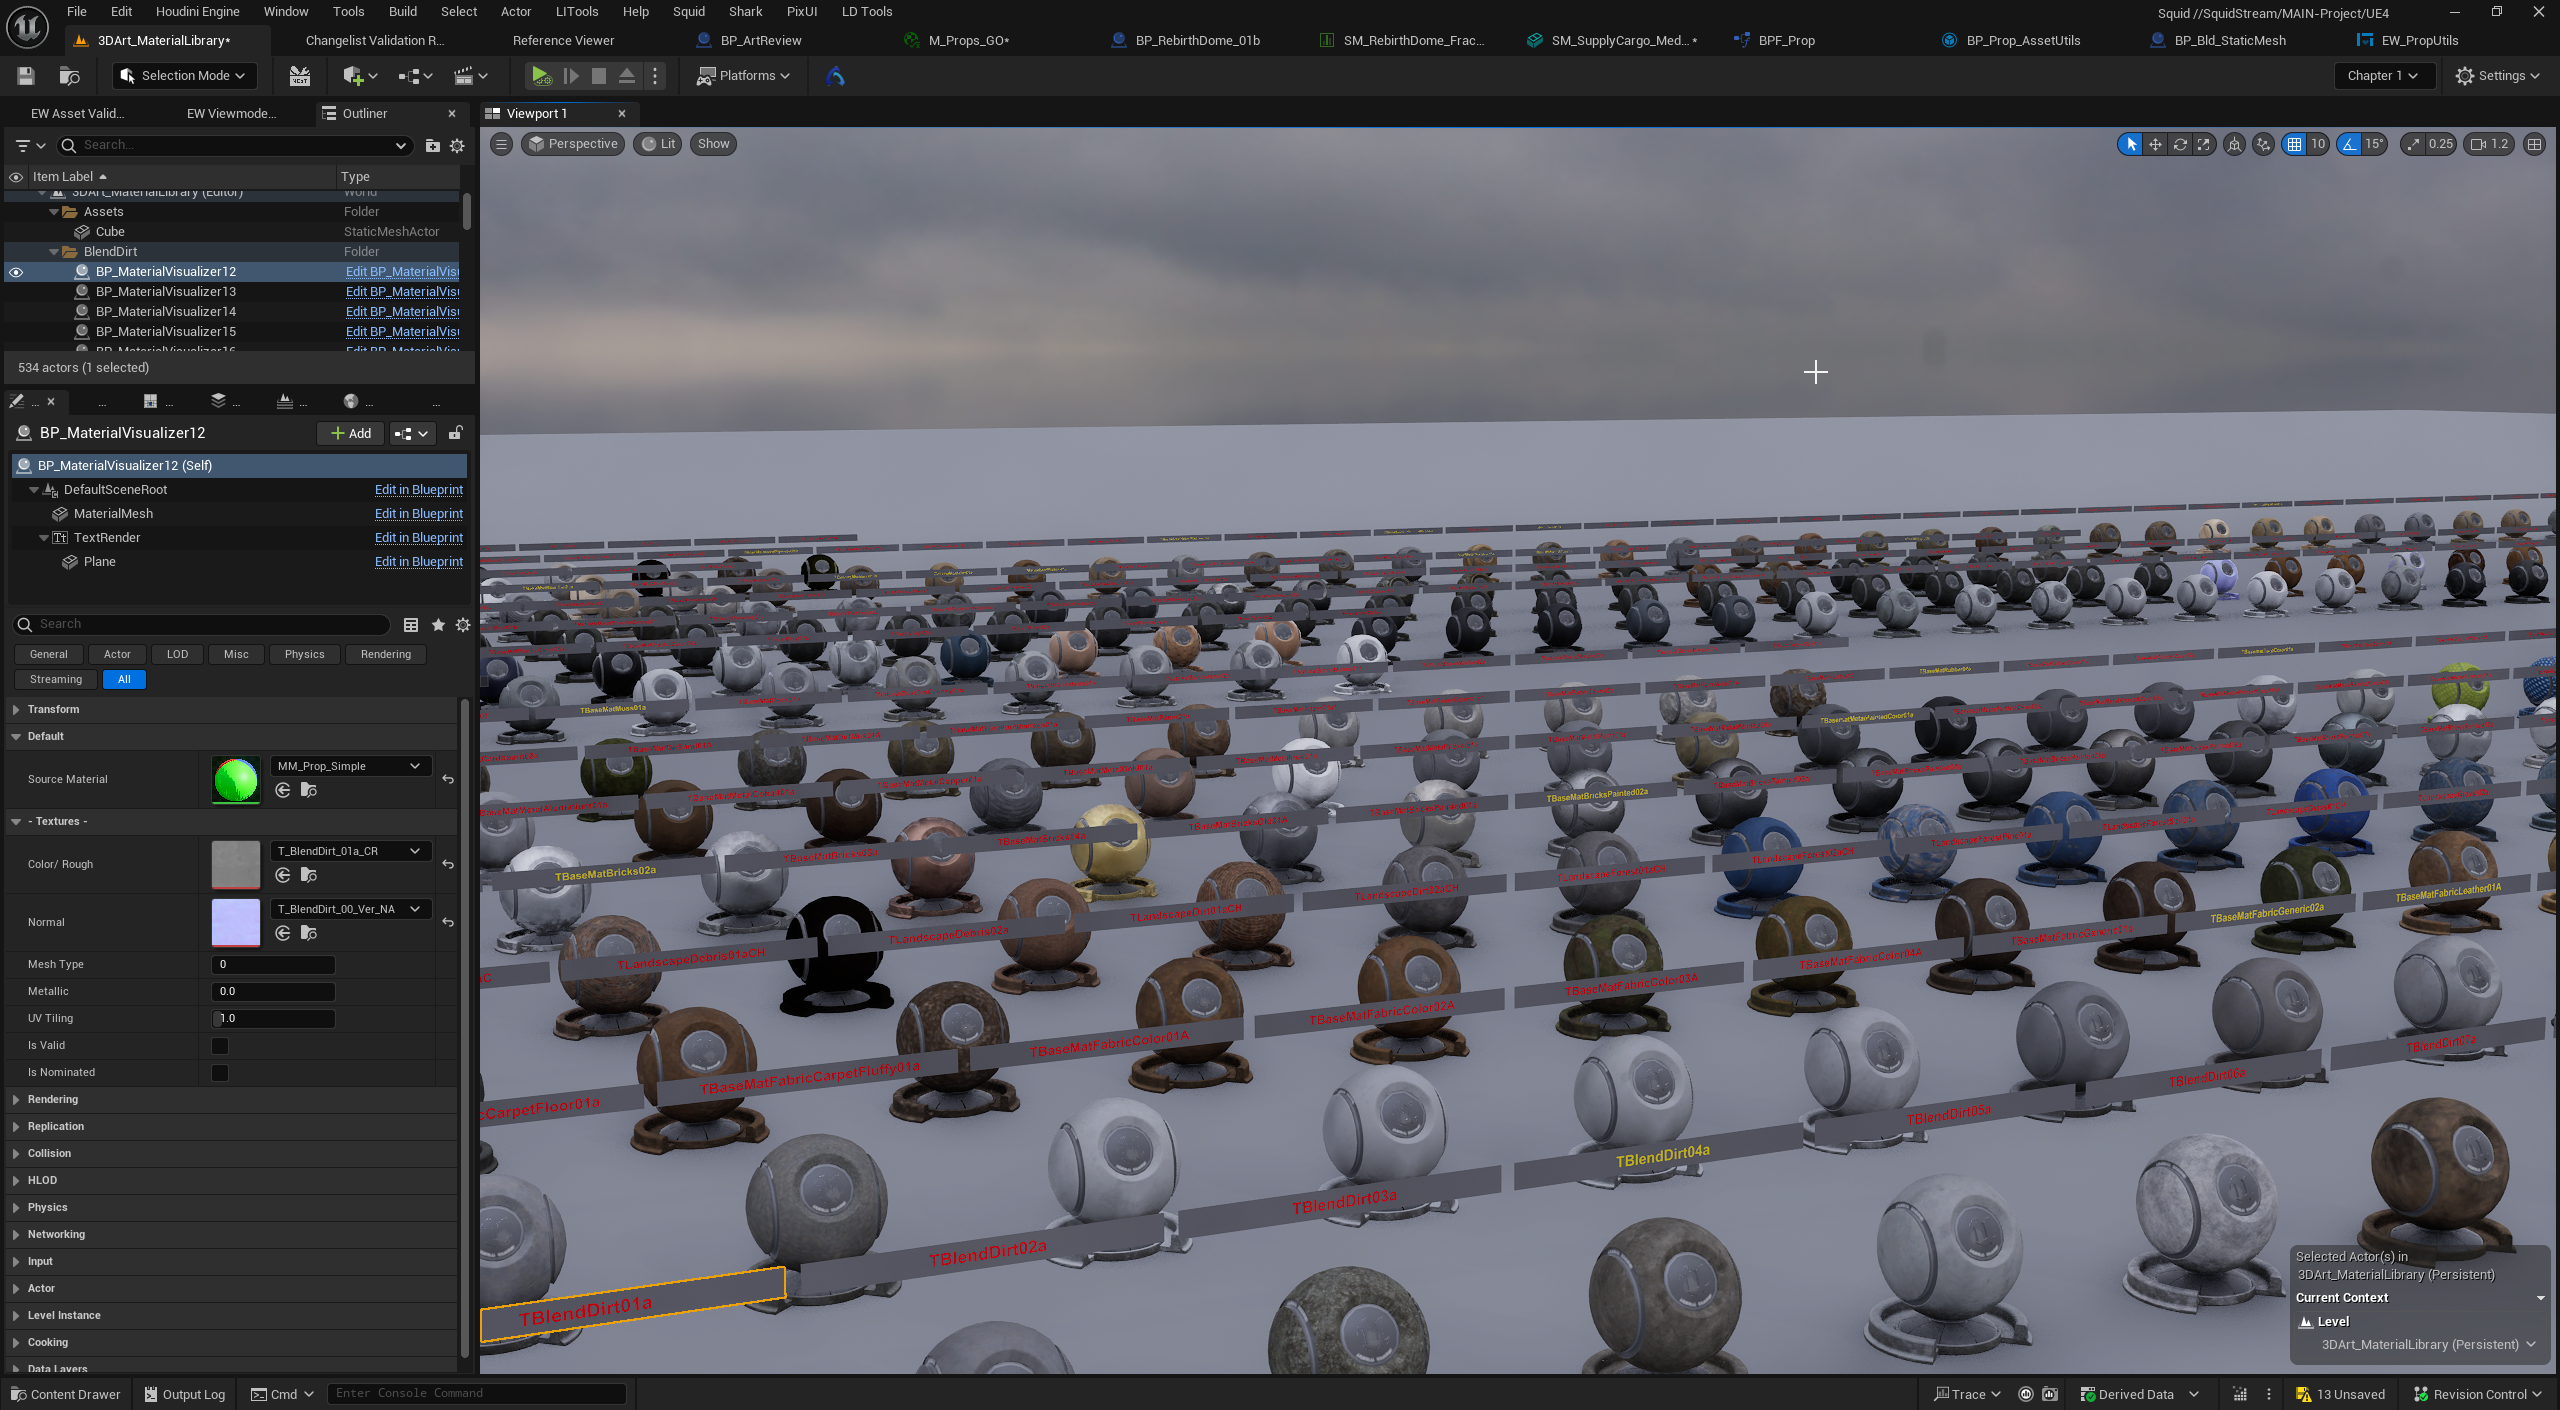Click the Save current level icon

(x=26, y=76)
